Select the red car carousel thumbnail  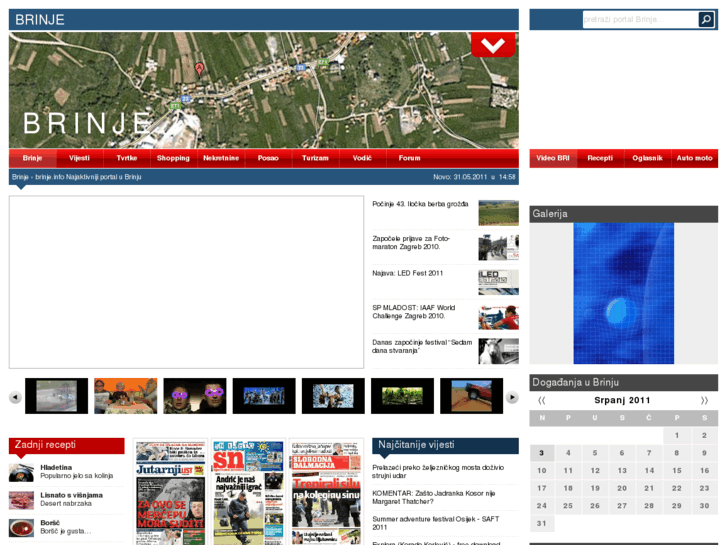(x=472, y=396)
